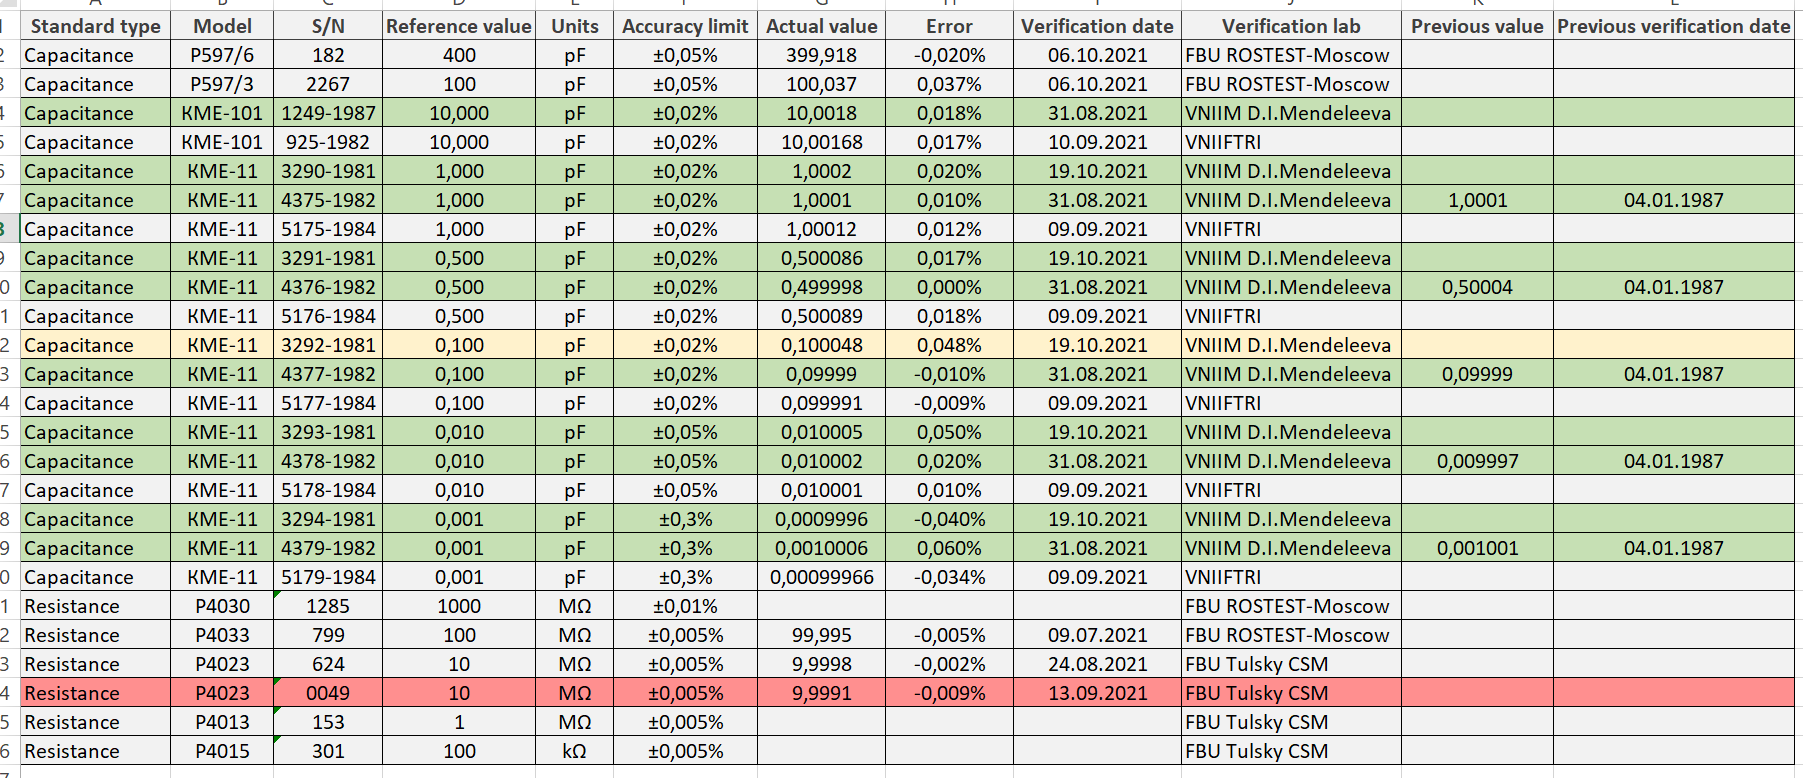Click the serial number cell 5175-1984

[328, 229]
